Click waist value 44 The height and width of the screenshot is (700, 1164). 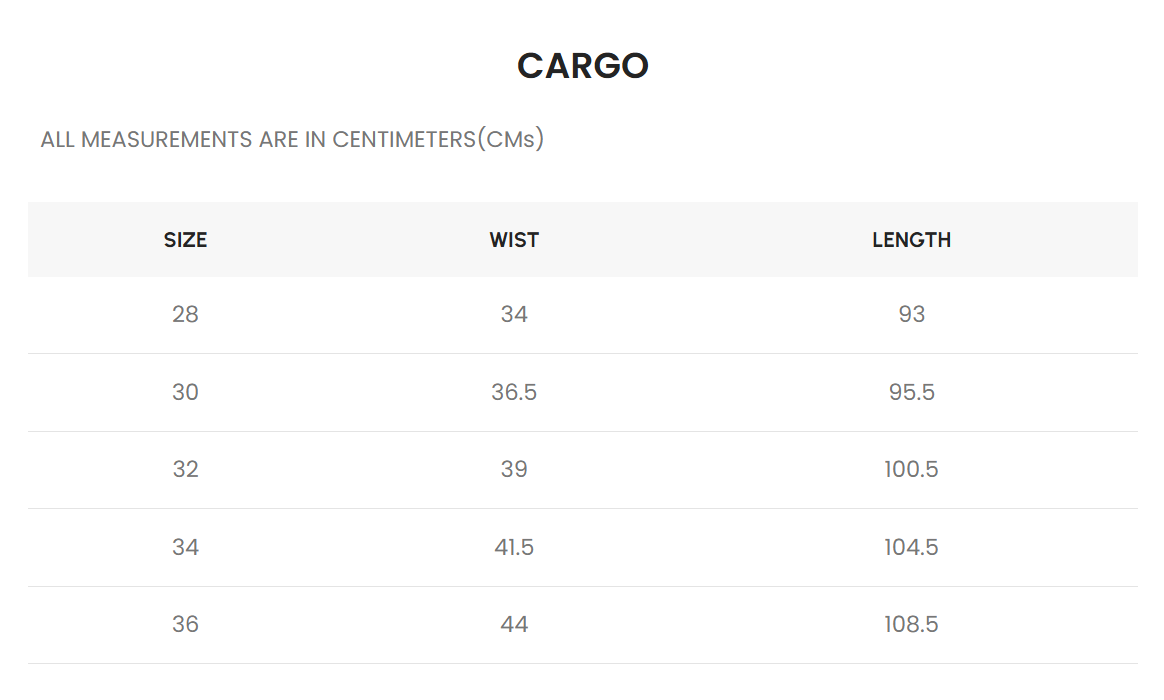[x=514, y=625]
